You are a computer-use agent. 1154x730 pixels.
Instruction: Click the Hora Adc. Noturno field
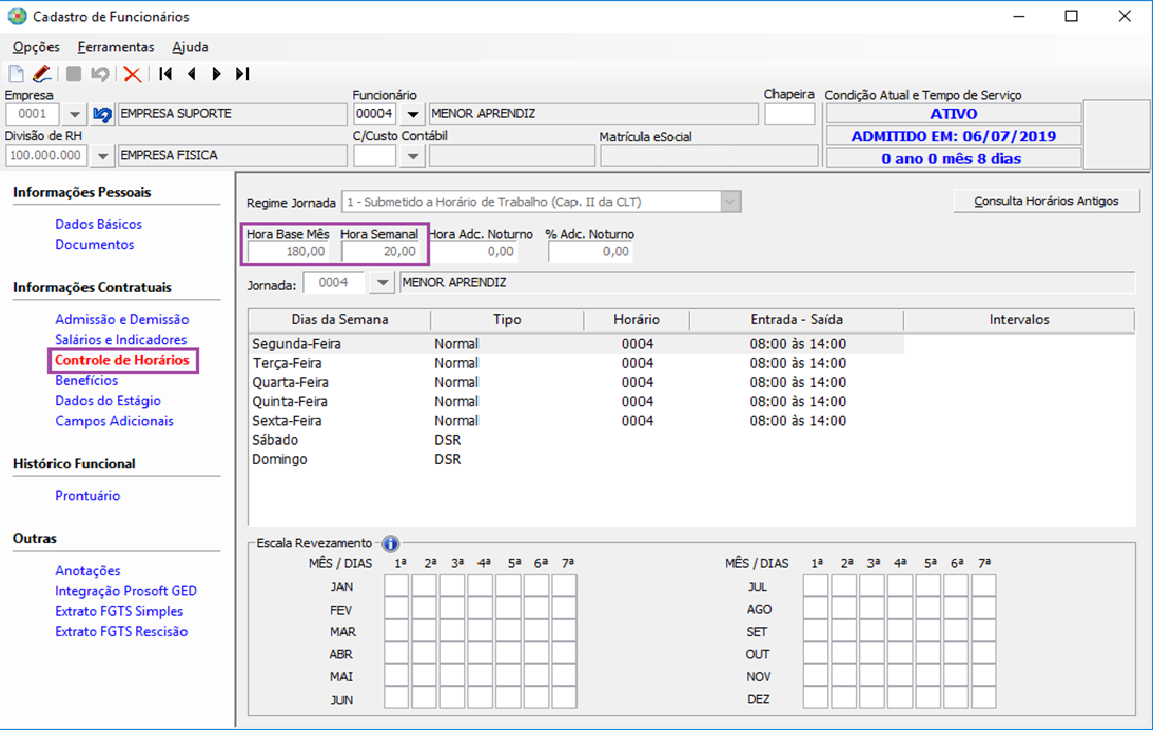(475, 252)
